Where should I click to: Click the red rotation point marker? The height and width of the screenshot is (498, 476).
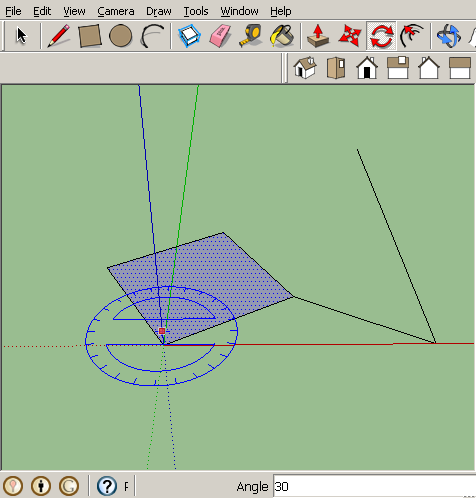(162, 331)
